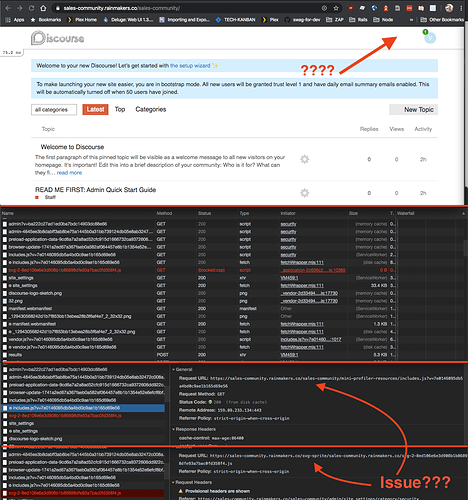Sort network requests by Type column
468x500 pixels.
(244, 213)
